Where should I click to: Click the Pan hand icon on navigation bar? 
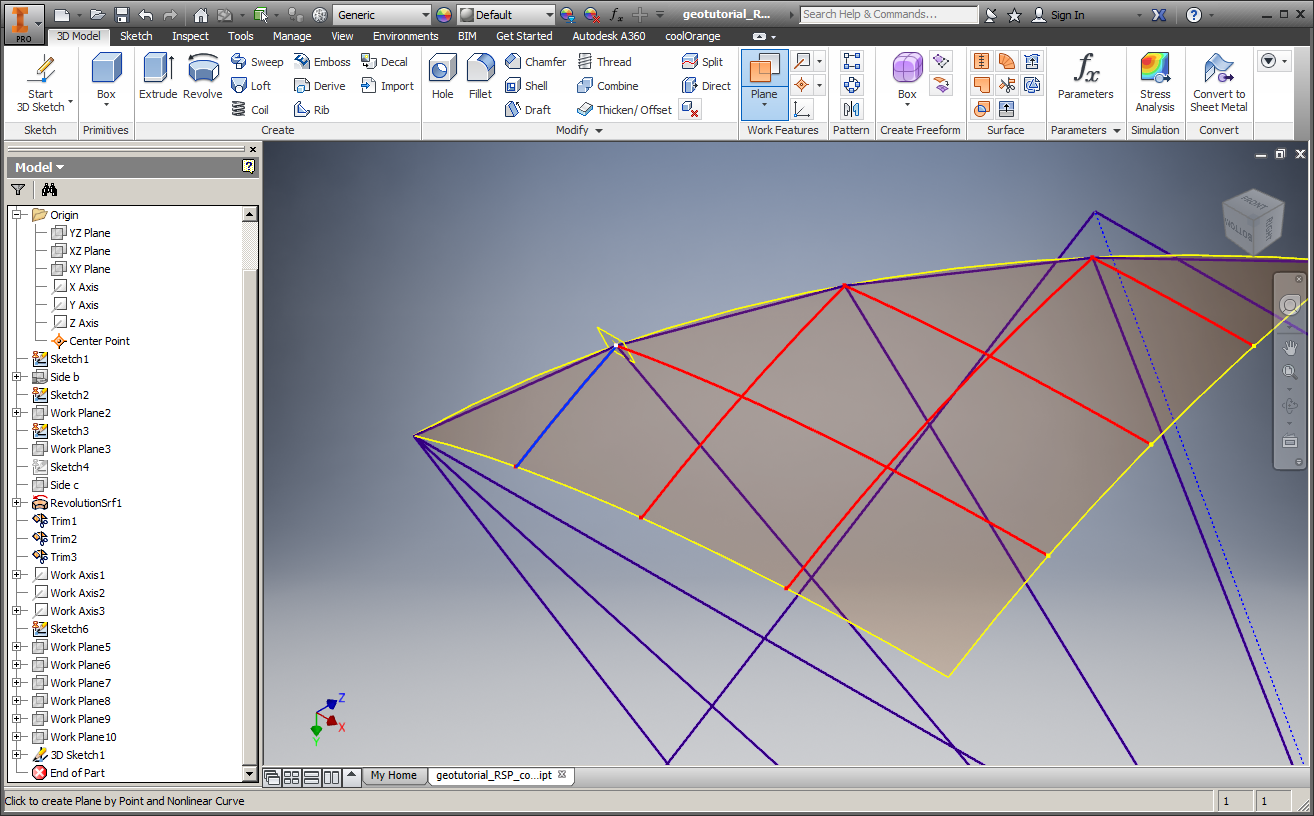pyautogui.click(x=1290, y=348)
